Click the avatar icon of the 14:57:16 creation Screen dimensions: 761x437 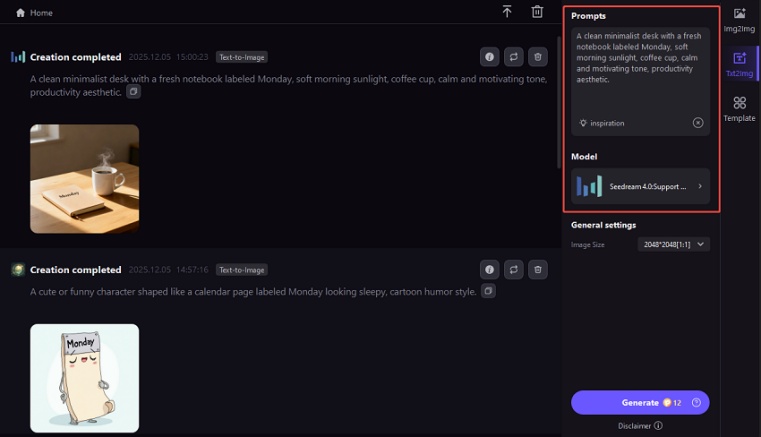pos(18,269)
